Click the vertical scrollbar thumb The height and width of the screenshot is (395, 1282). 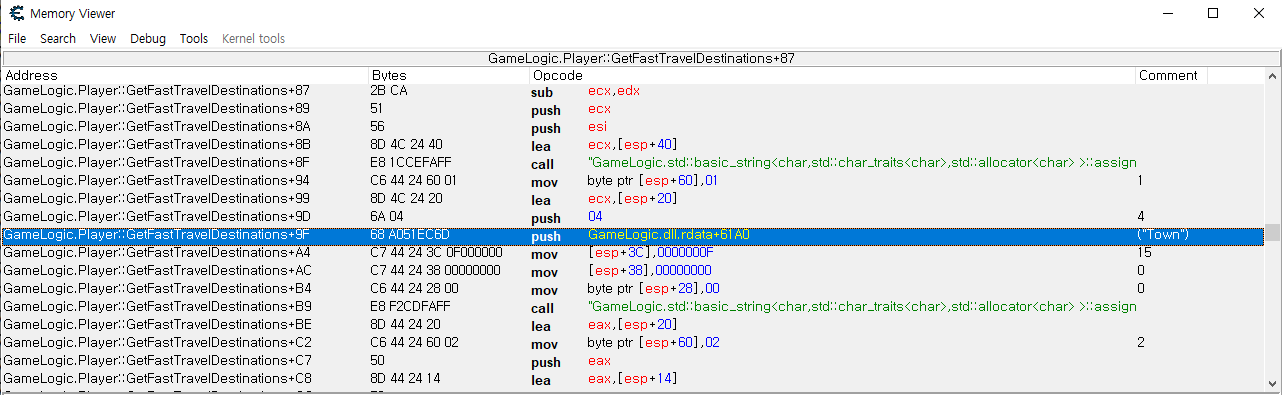[x=1273, y=232]
